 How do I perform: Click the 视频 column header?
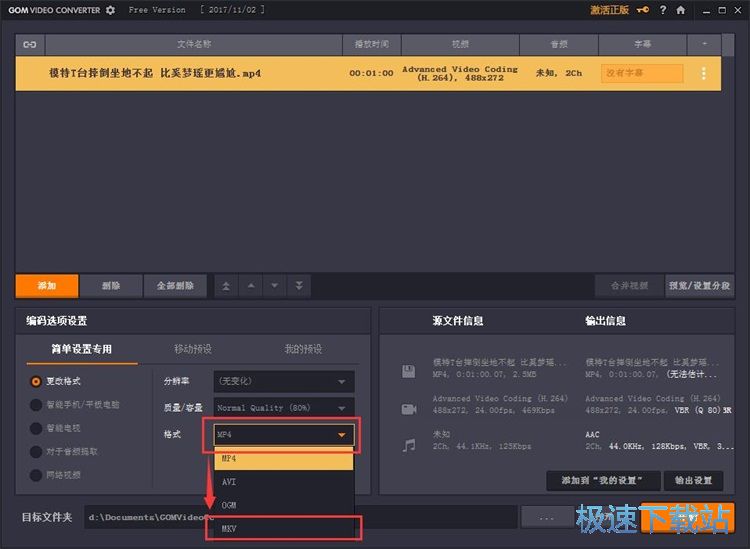pyautogui.click(x=460, y=44)
